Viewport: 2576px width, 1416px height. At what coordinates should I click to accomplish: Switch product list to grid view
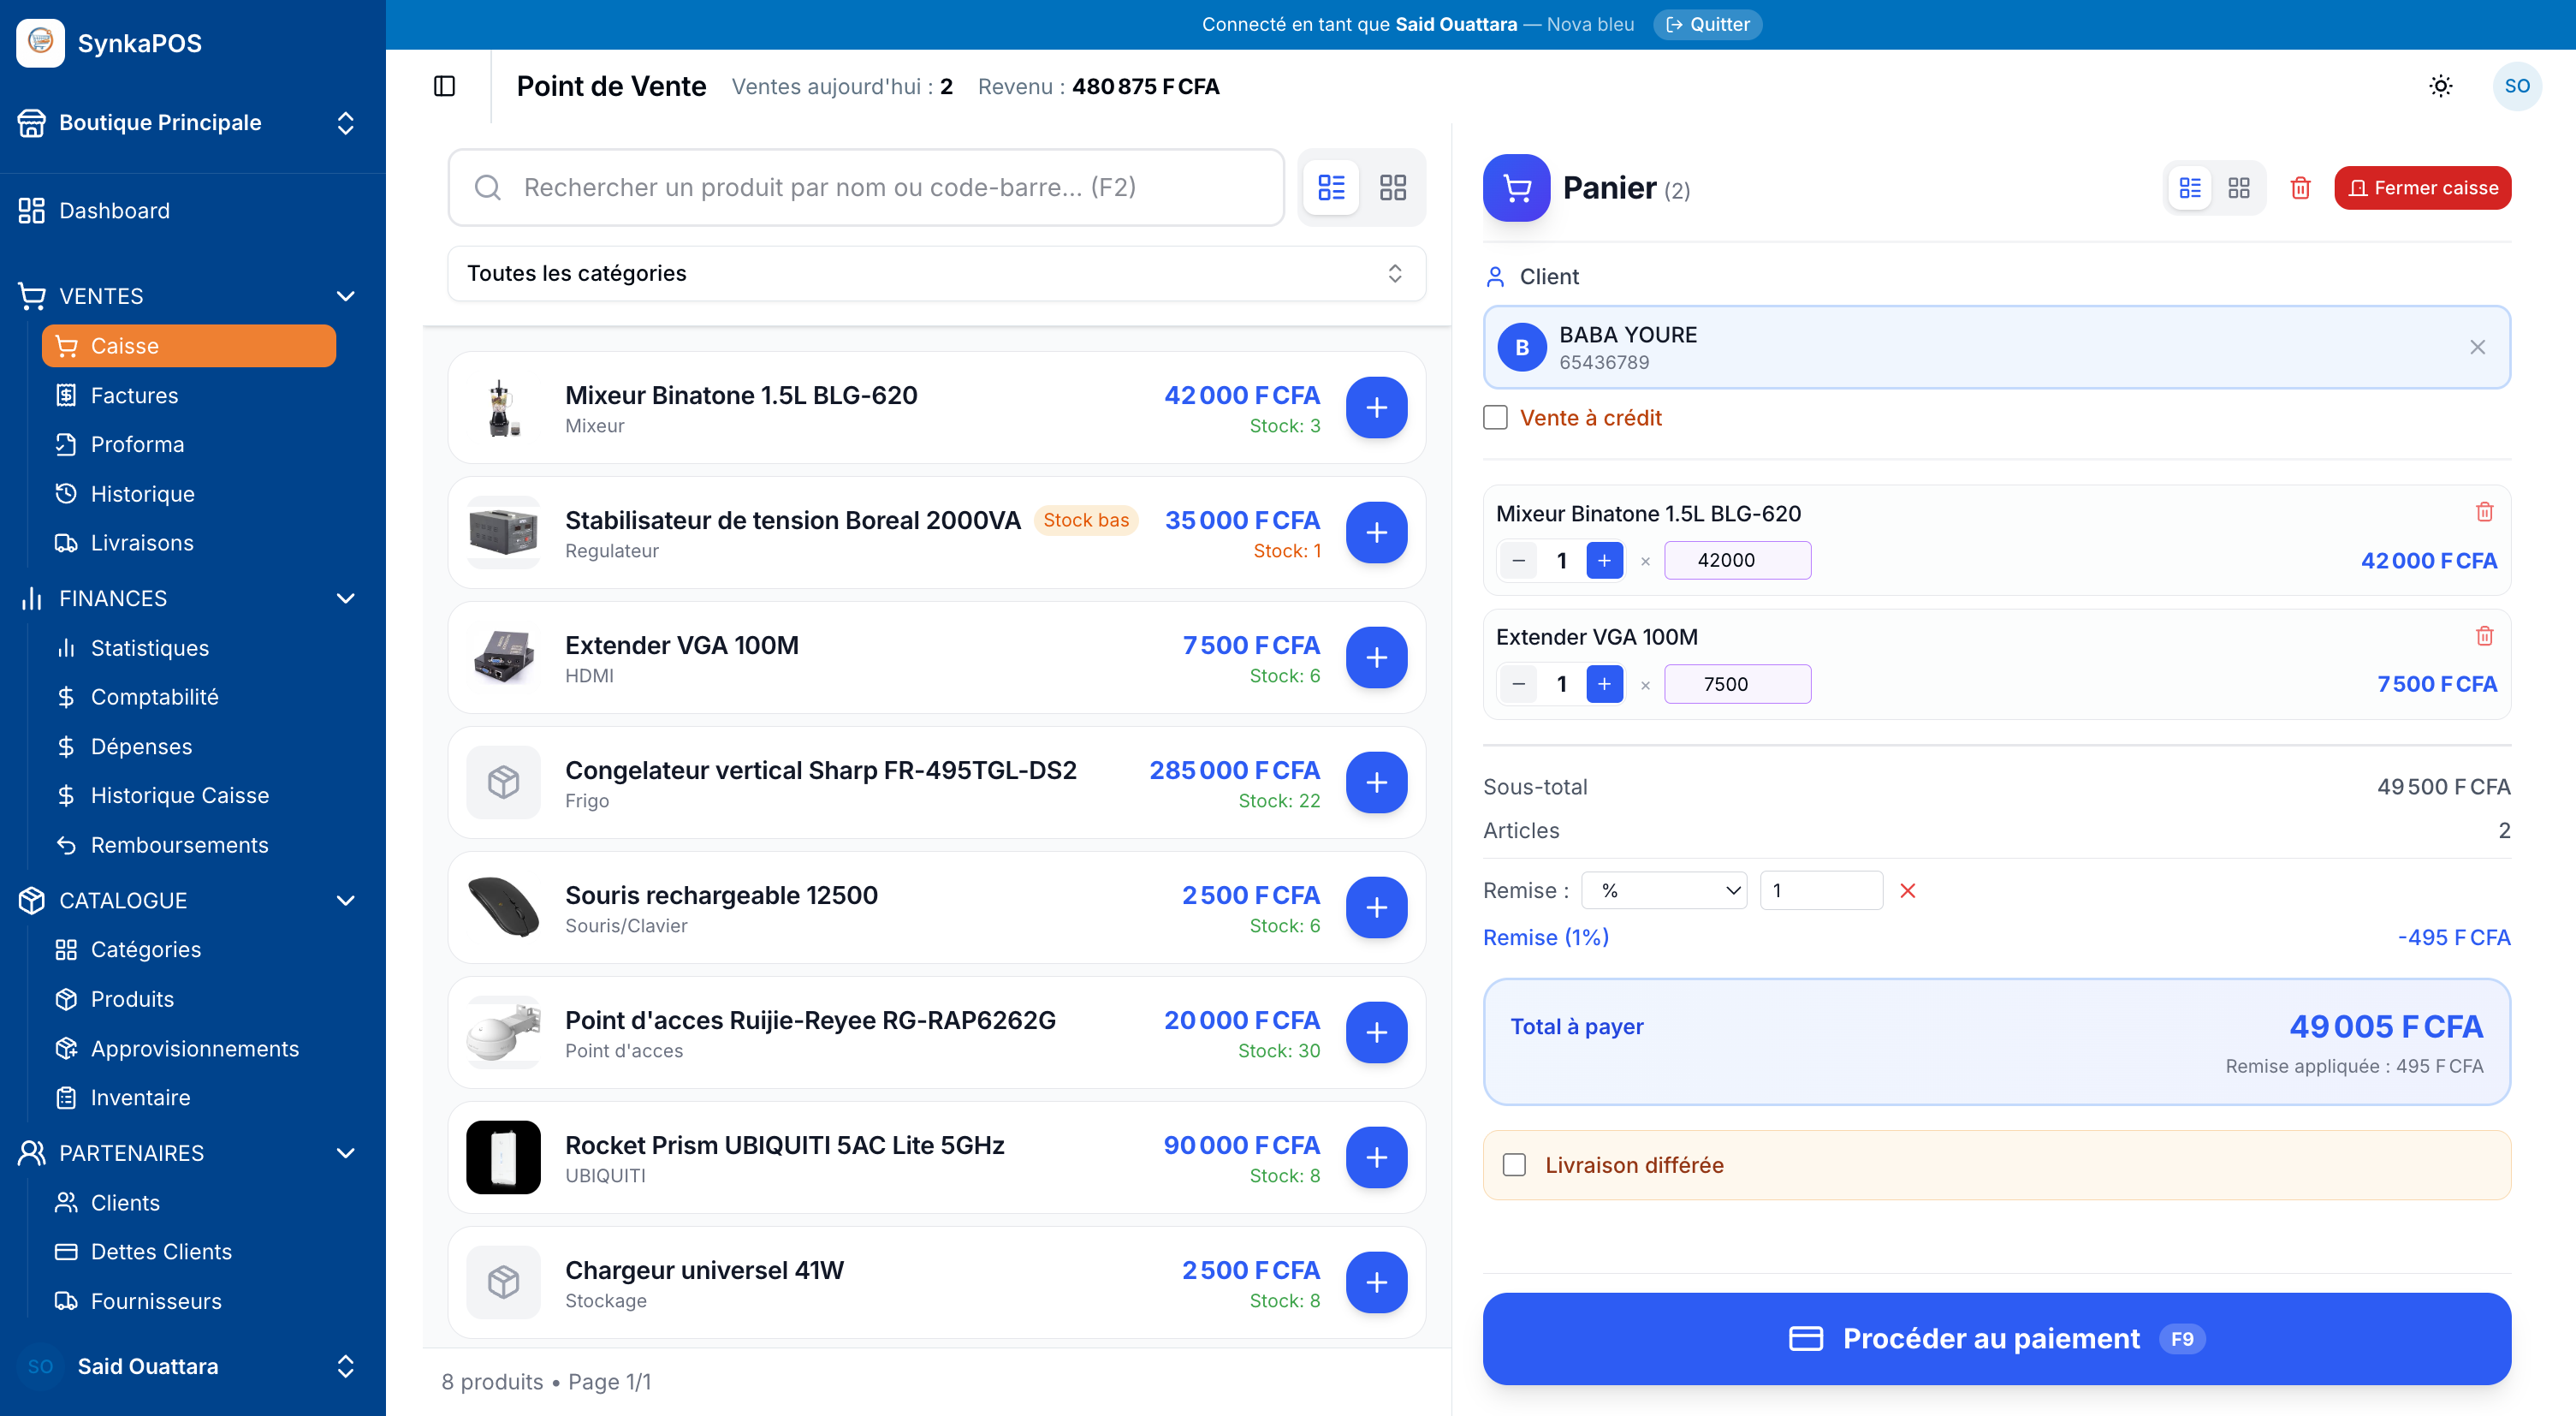point(1392,187)
